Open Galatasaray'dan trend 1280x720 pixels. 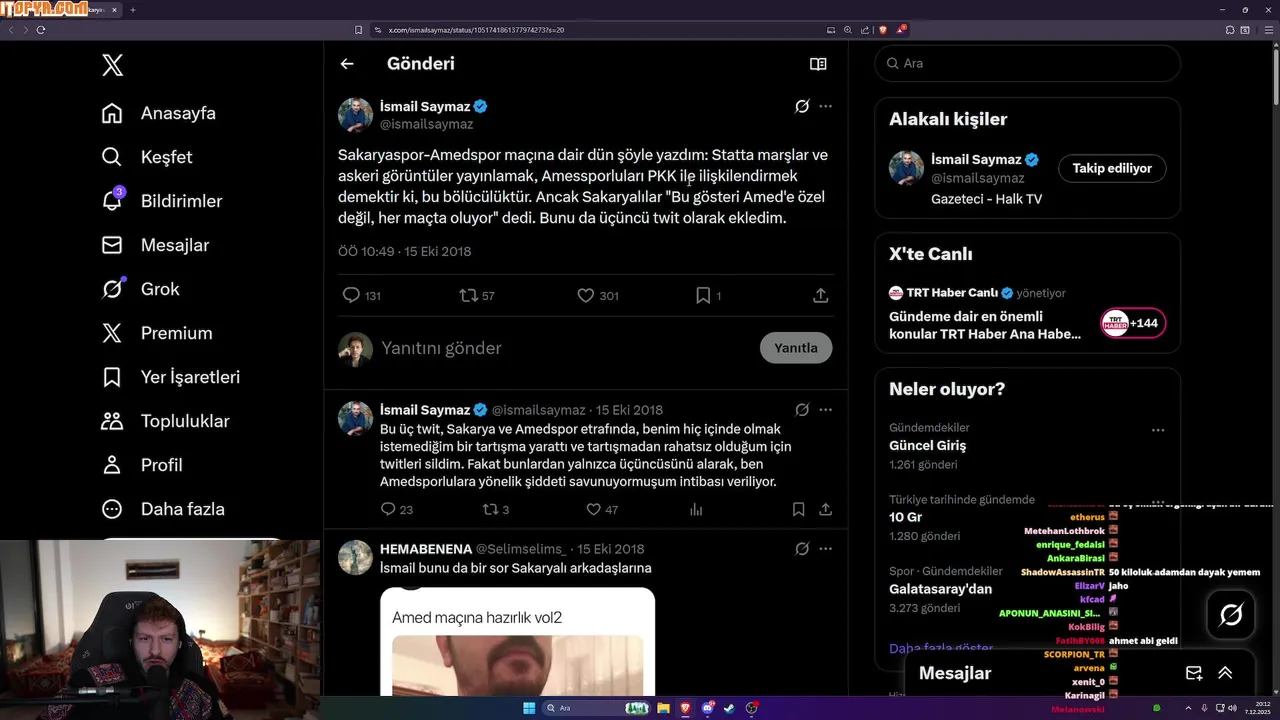(x=940, y=589)
